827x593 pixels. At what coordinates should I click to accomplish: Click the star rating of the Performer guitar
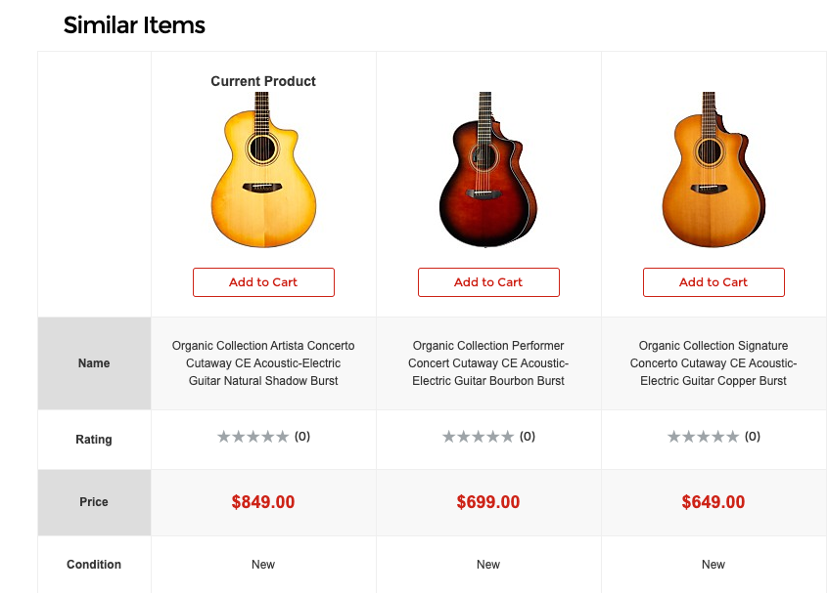[x=478, y=437]
